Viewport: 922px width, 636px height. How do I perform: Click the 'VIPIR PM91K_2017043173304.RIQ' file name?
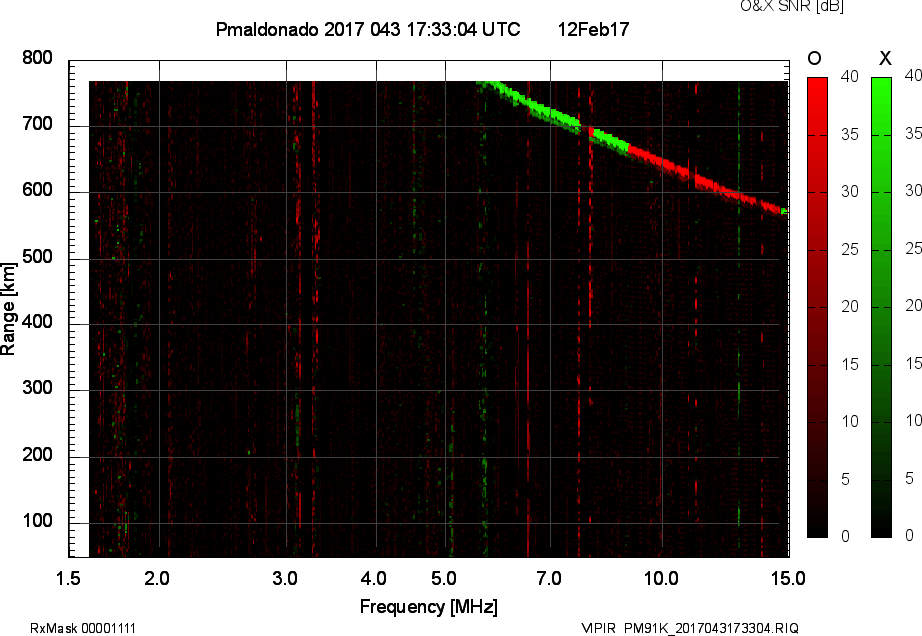[690, 628]
